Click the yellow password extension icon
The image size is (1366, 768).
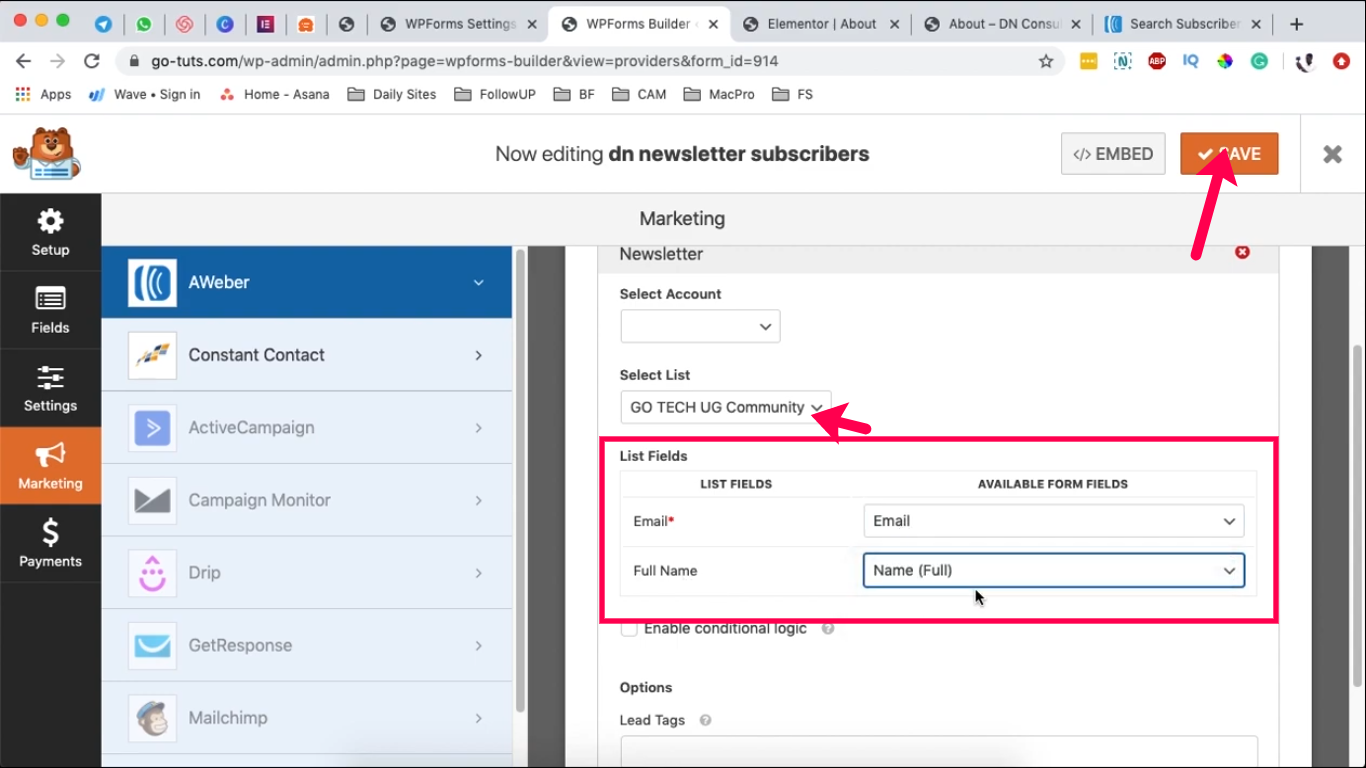pyautogui.click(x=1089, y=61)
